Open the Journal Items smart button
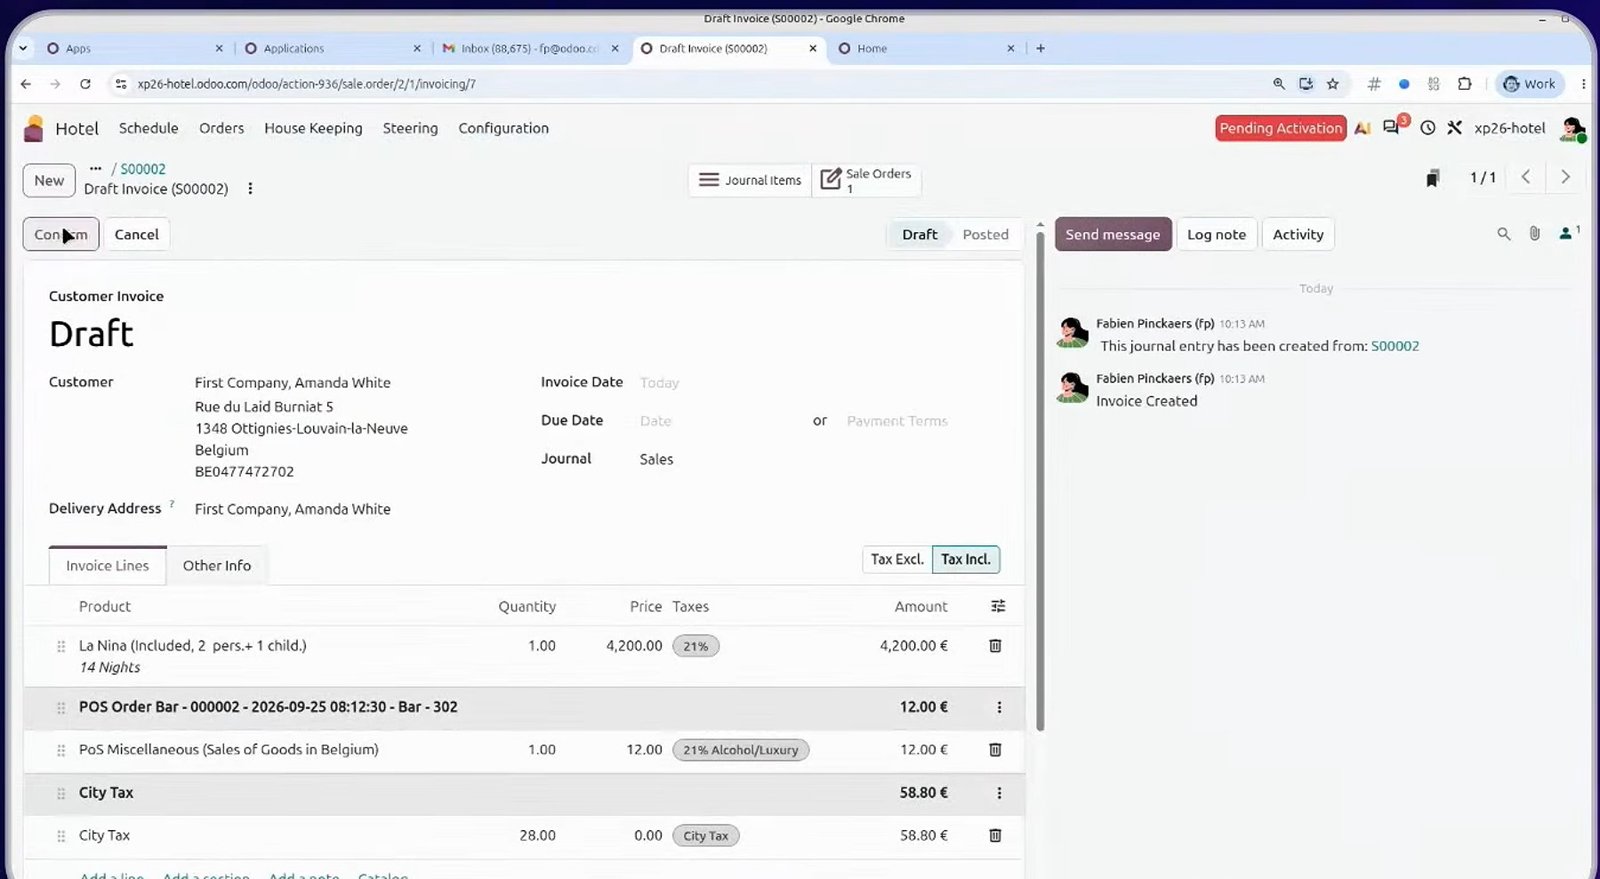The image size is (1600, 879). point(750,180)
